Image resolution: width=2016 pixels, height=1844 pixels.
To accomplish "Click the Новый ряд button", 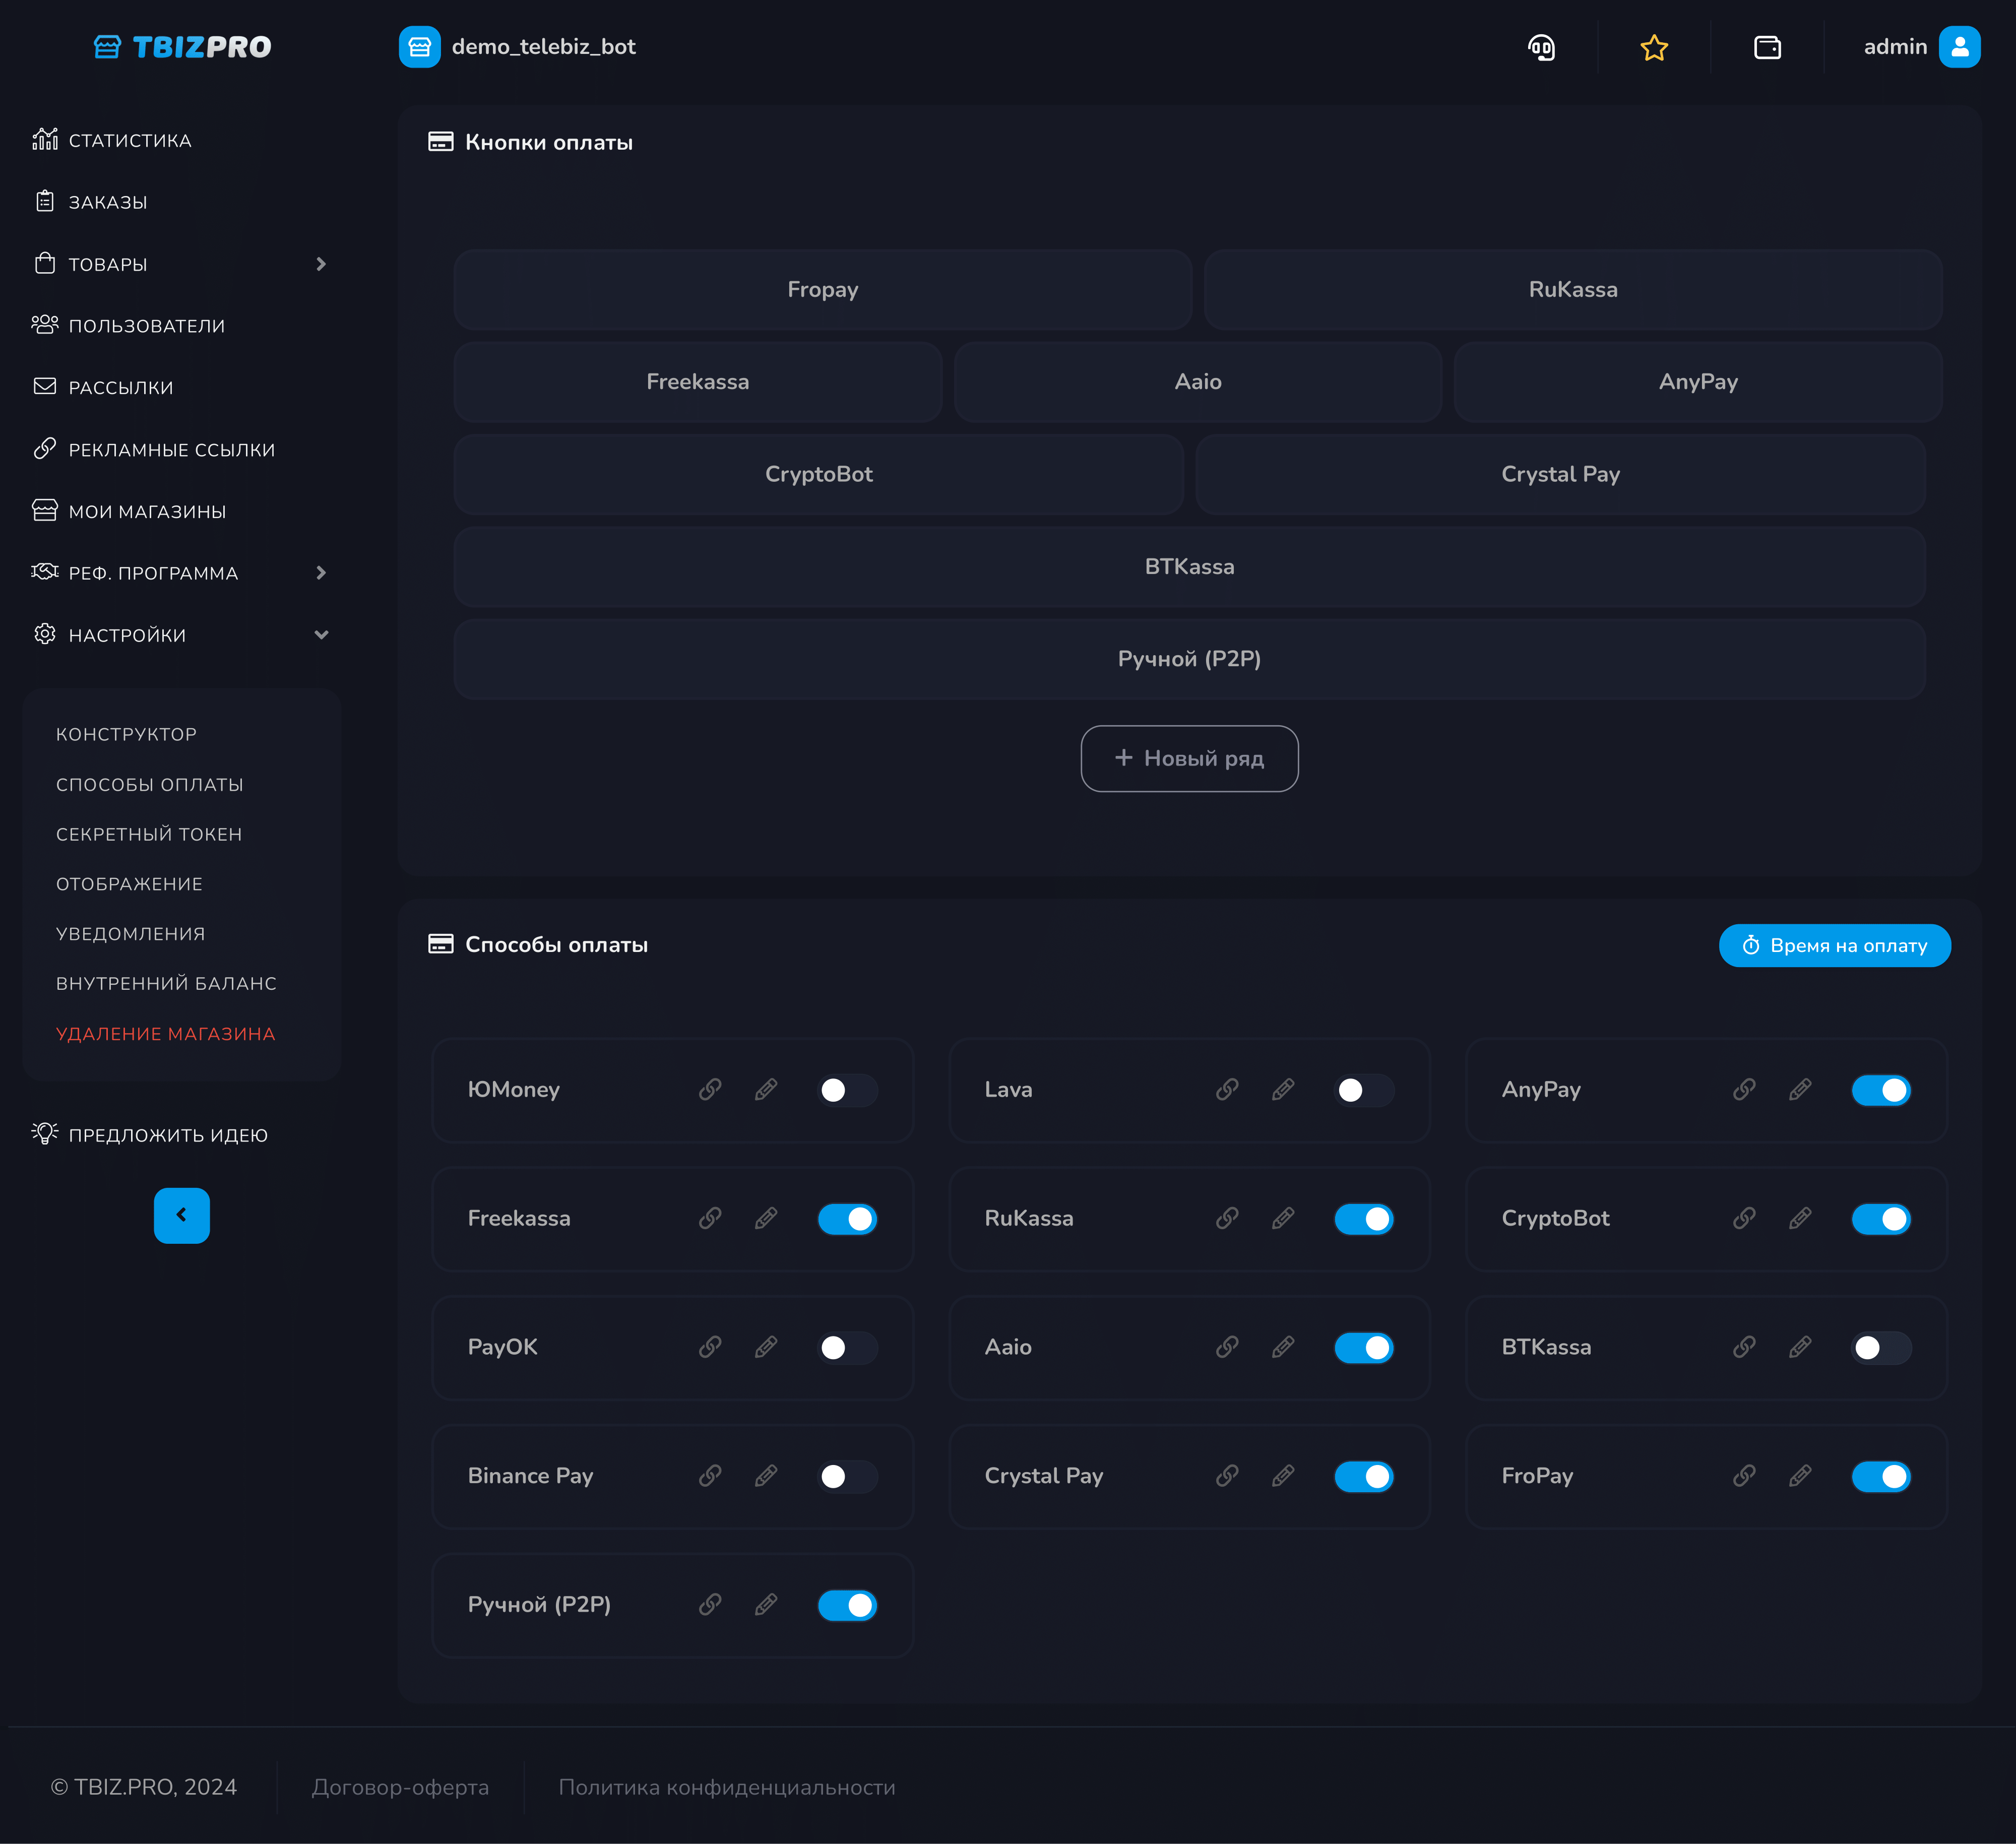I will point(1190,758).
